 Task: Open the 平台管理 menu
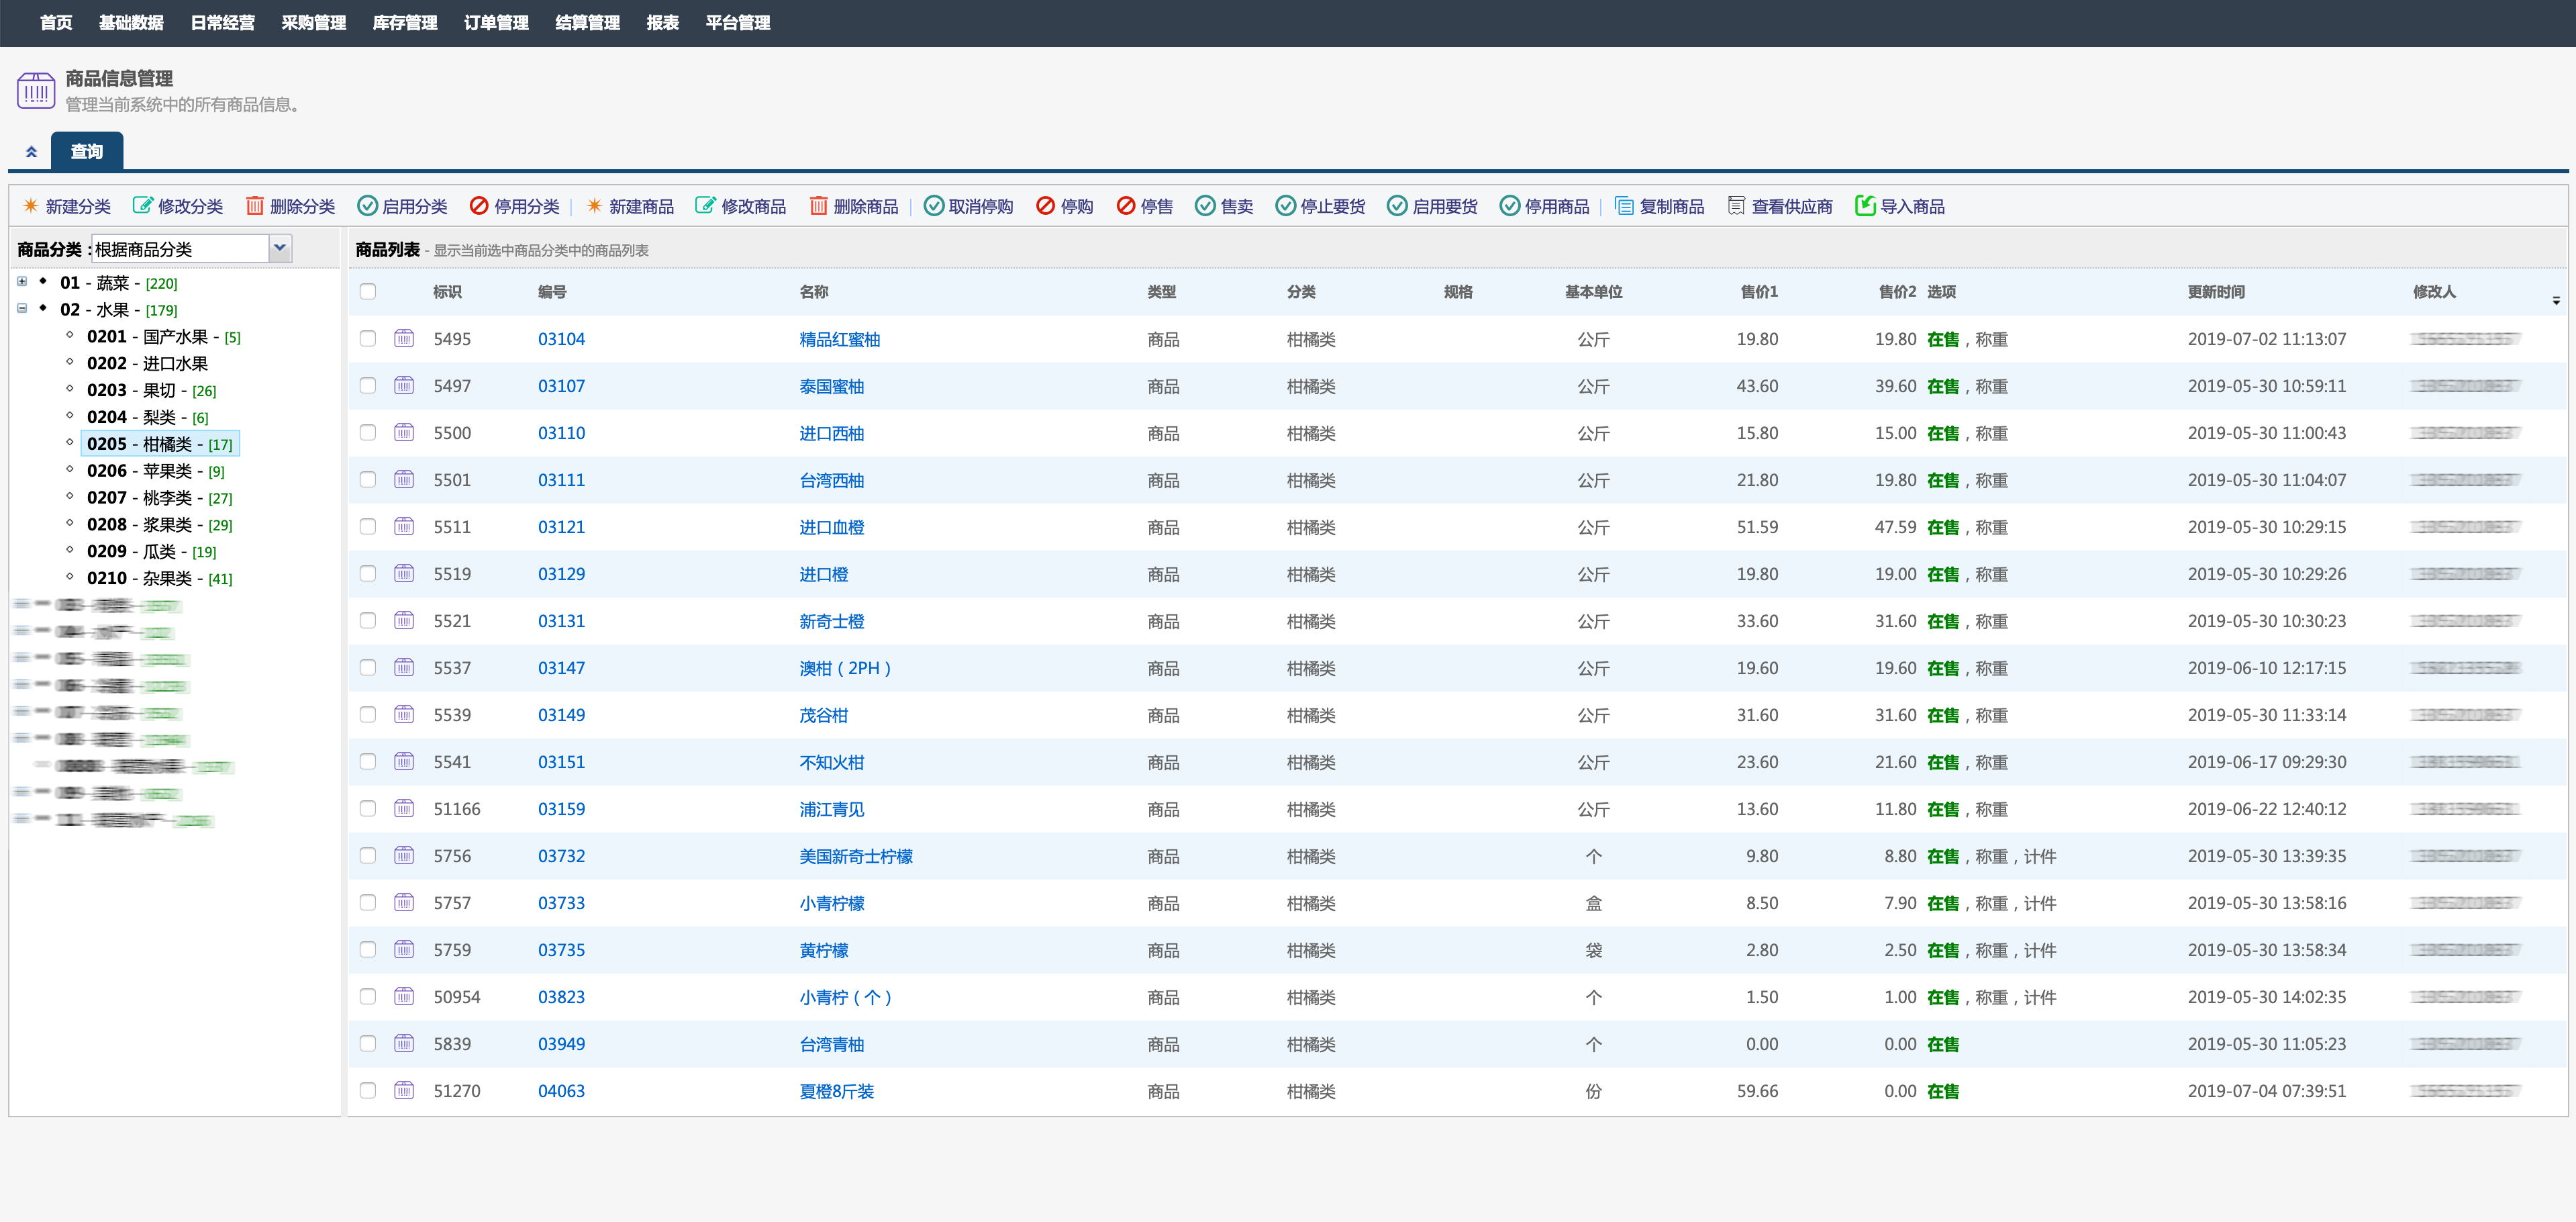coord(737,22)
